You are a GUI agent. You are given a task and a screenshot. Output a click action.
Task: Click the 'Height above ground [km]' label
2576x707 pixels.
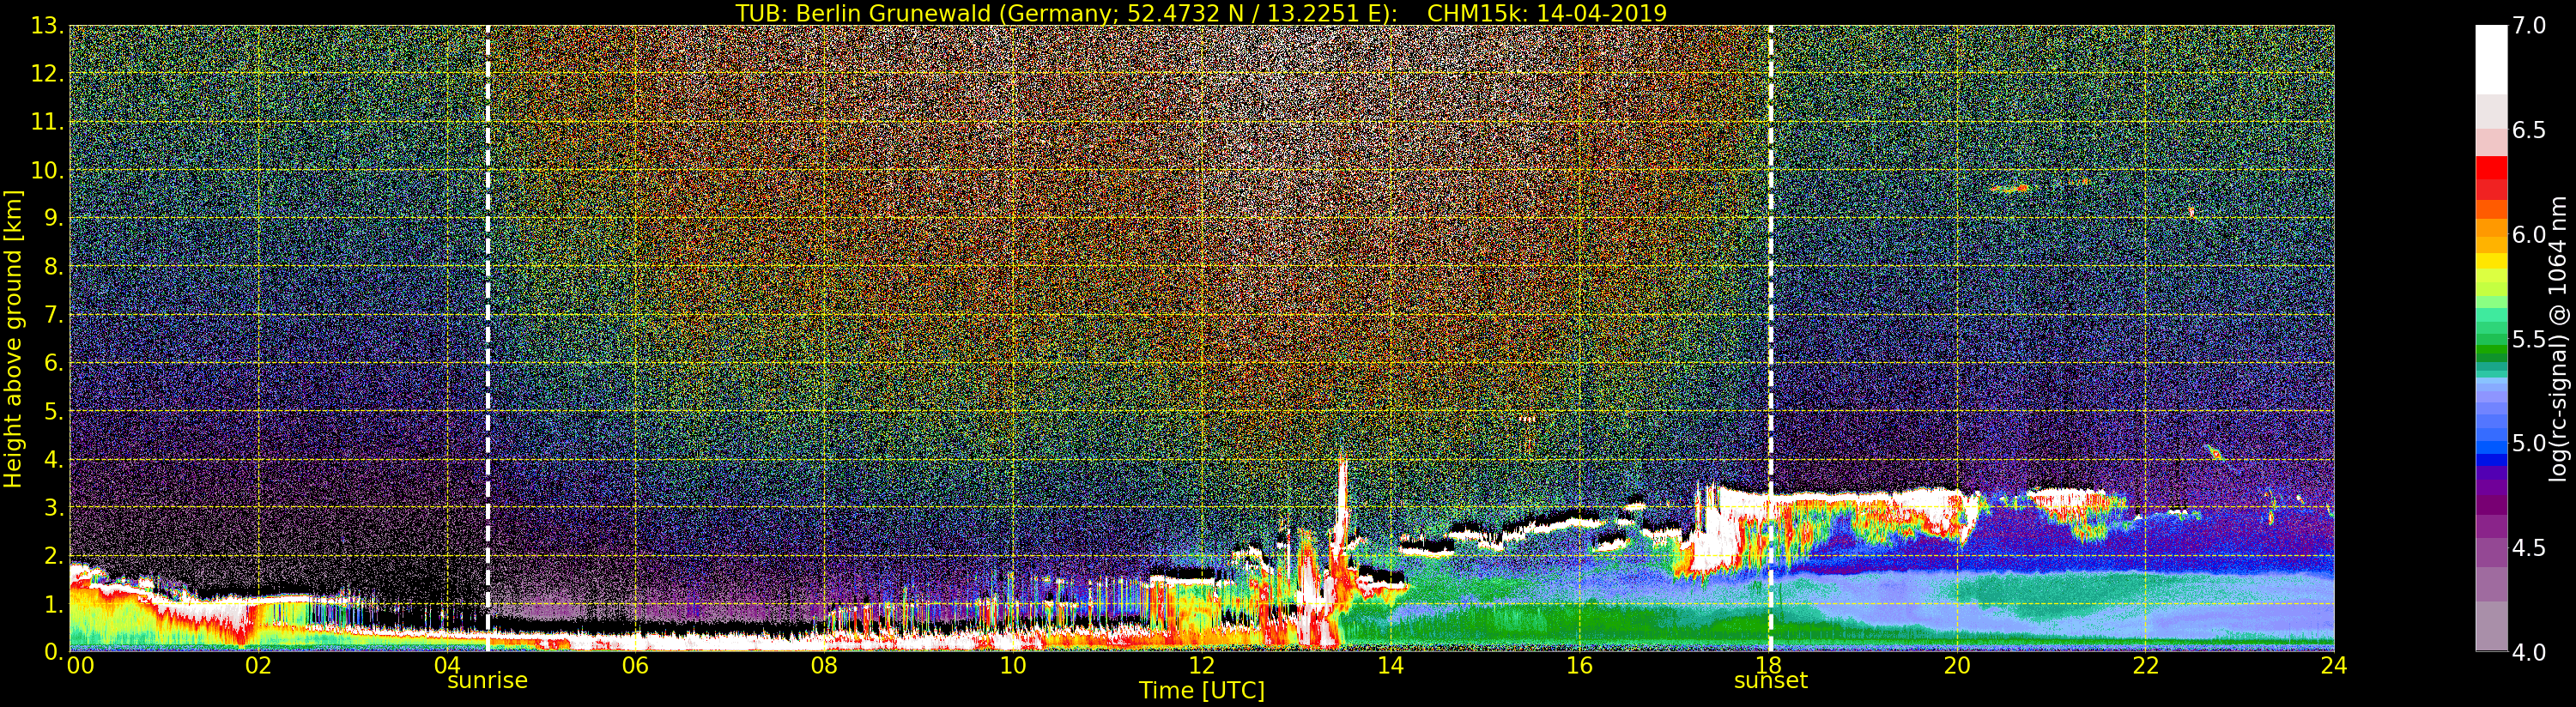(x=13, y=338)
